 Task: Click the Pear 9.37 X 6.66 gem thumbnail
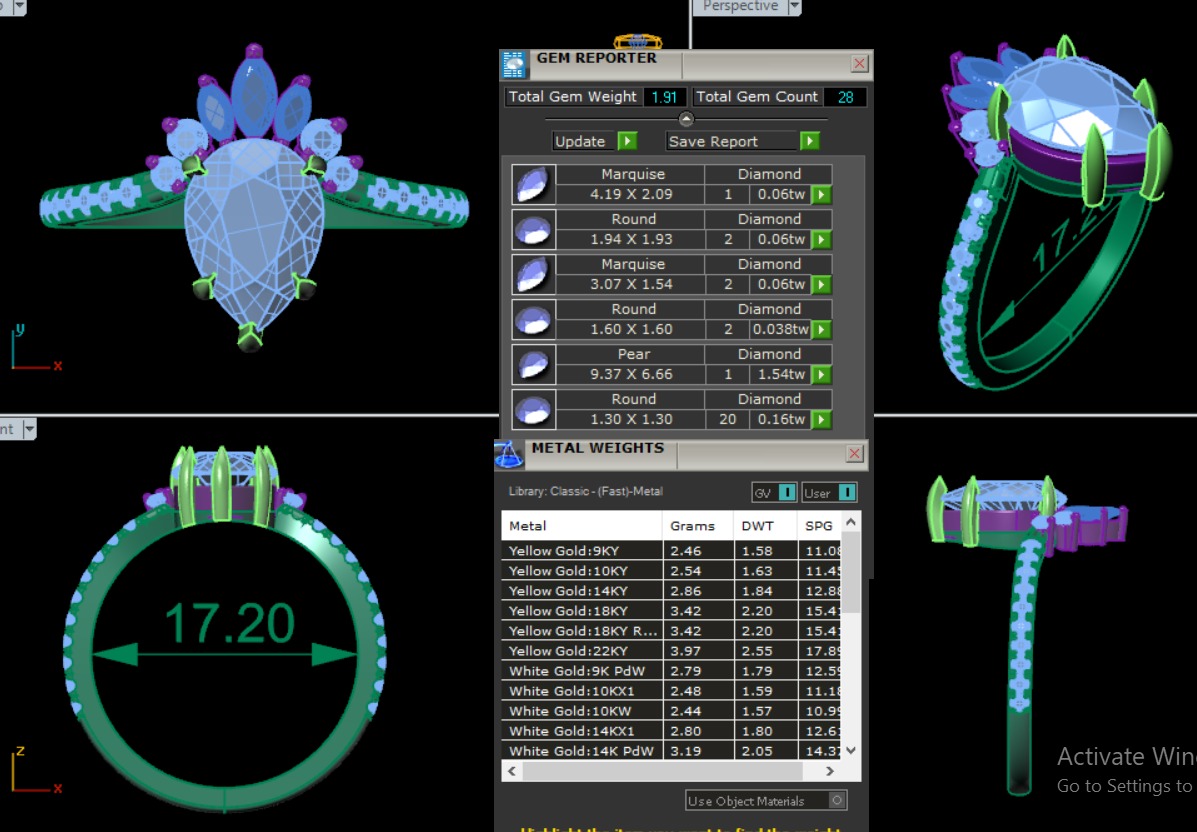[x=533, y=365]
